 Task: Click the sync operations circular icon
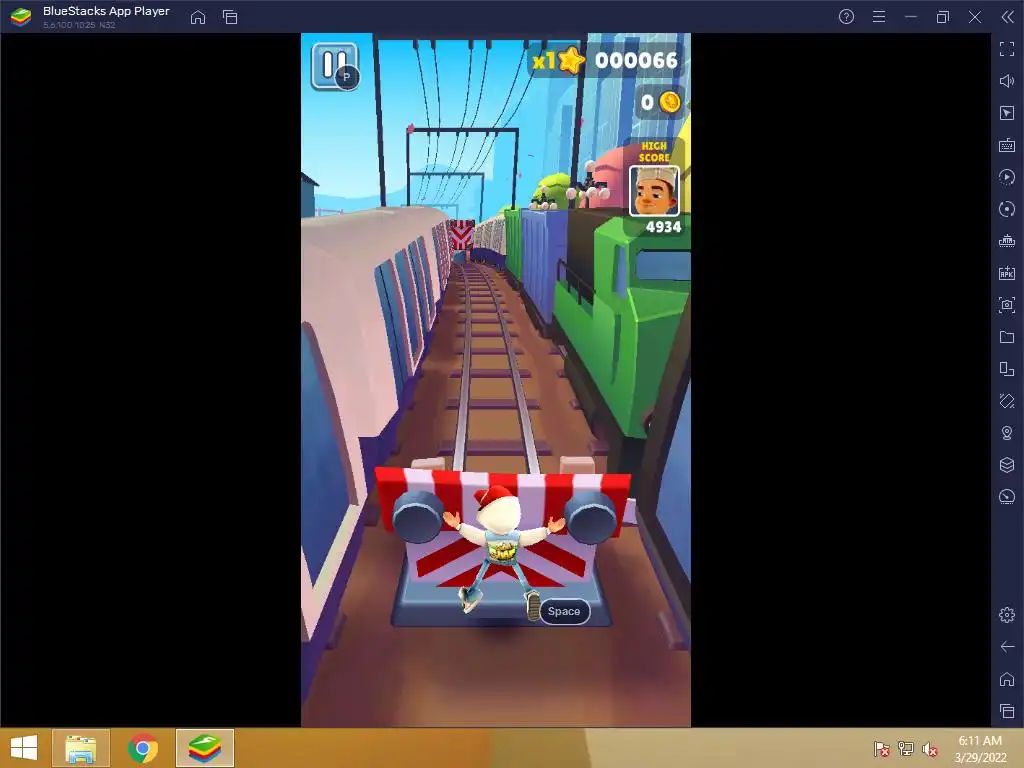(x=1007, y=209)
